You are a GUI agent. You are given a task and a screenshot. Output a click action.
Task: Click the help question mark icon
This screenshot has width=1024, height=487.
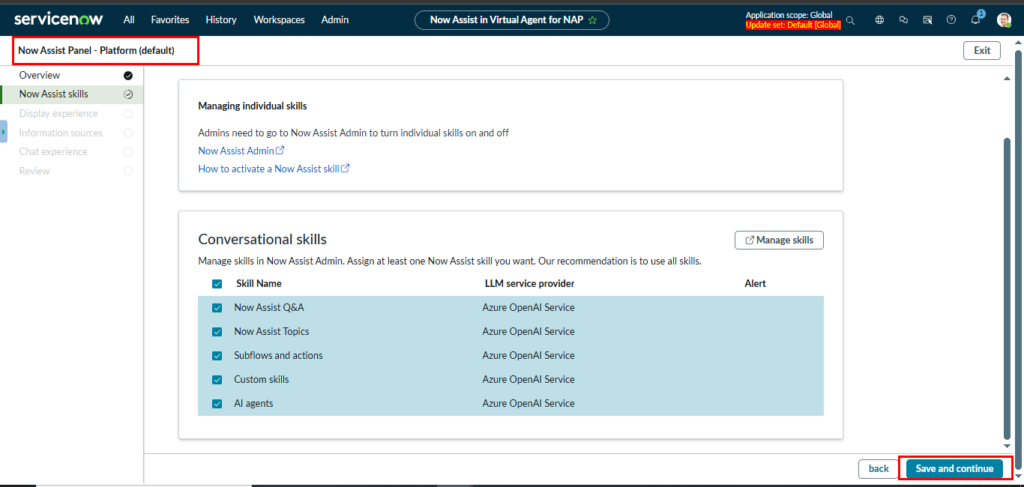tap(951, 19)
